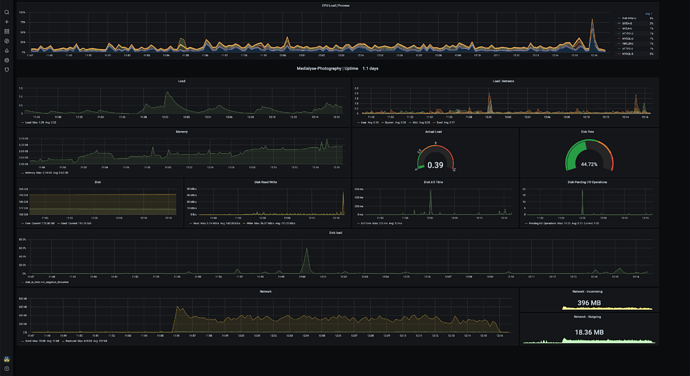Open the Load panel title menu
Image resolution: width=690 pixels, height=376 pixels.
182,81
